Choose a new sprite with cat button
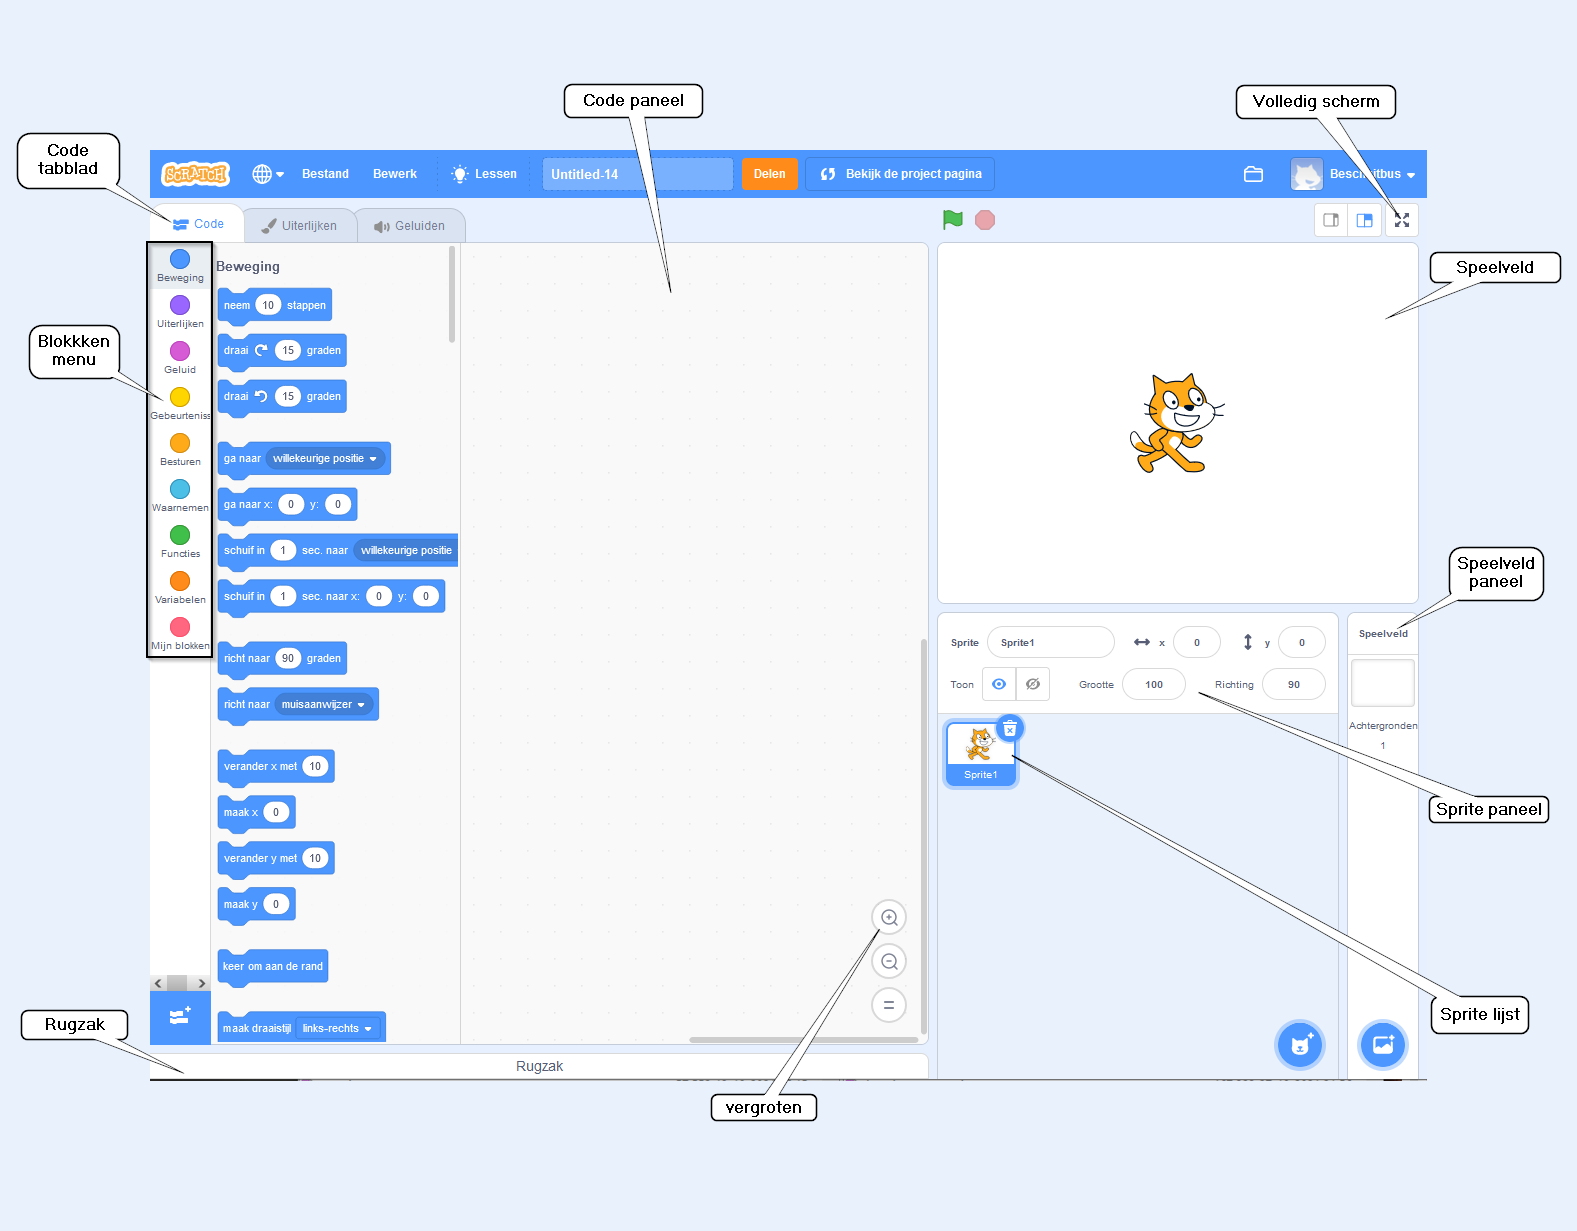Viewport: 1577px width, 1231px height. [x=1299, y=1045]
